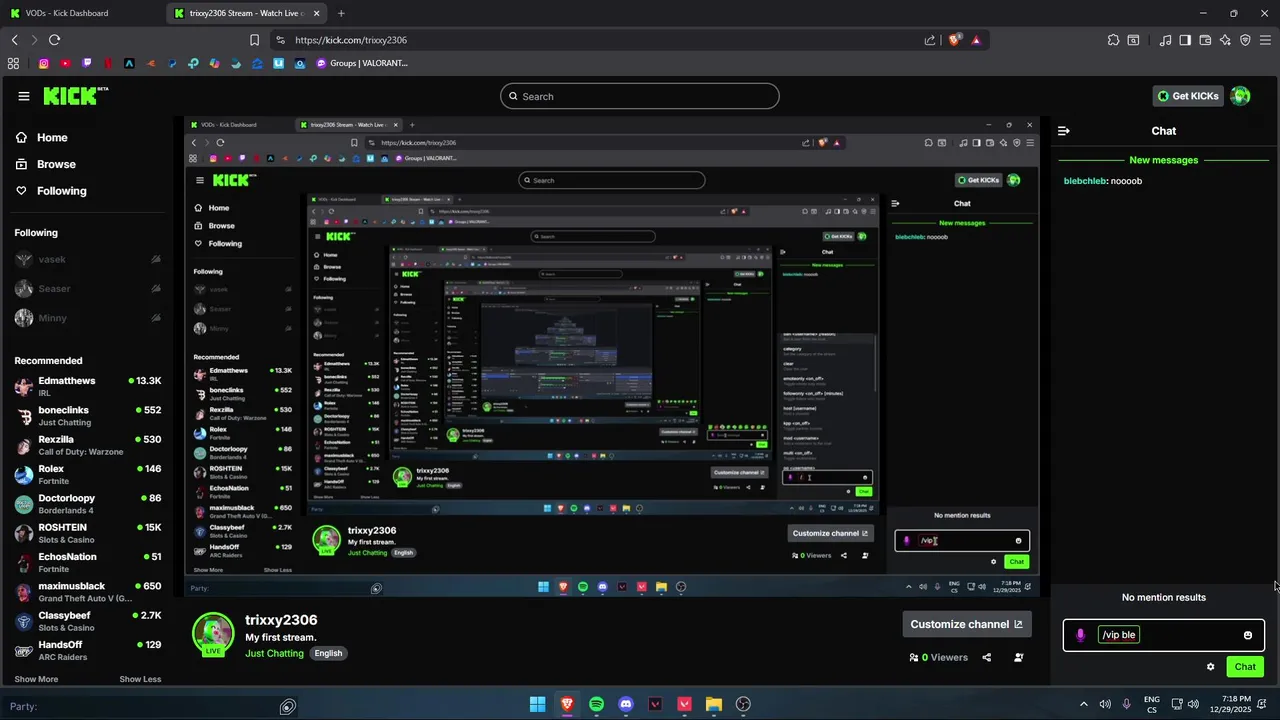Open Leo AI sparkle icon
This screenshot has width=1280, height=720.
(x=1225, y=40)
